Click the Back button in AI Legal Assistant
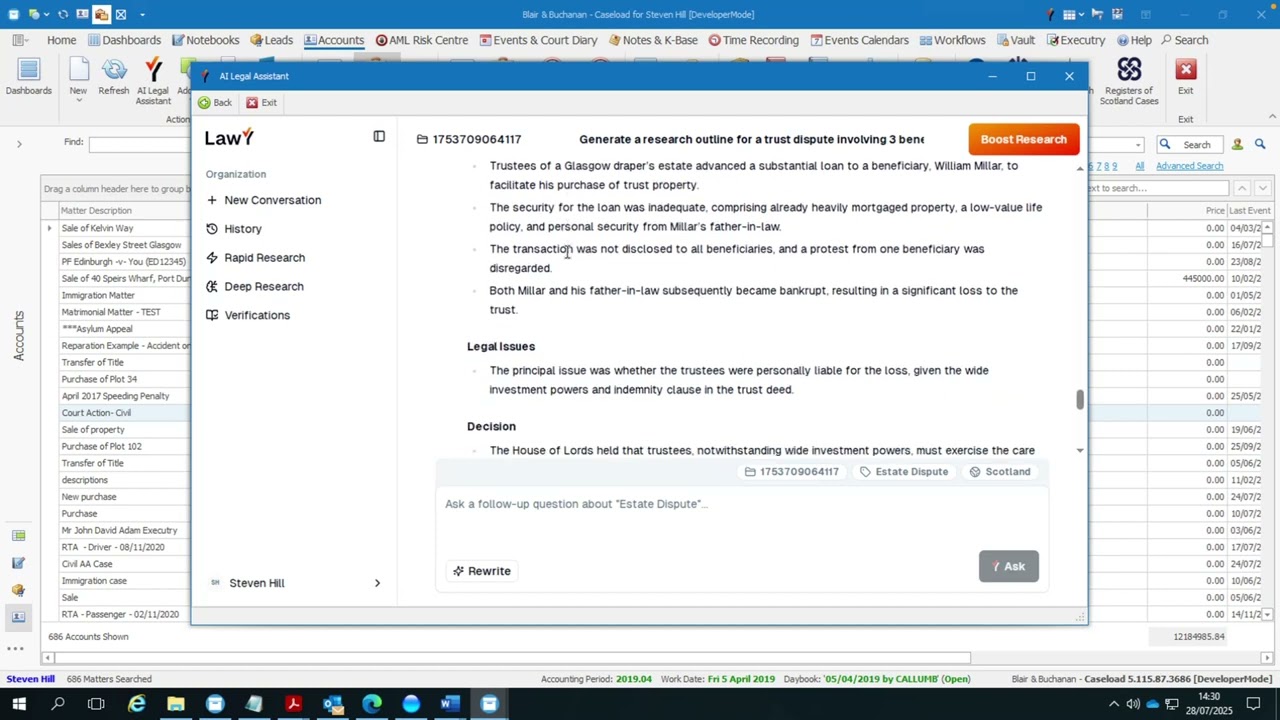The image size is (1280, 720). (214, 102)
